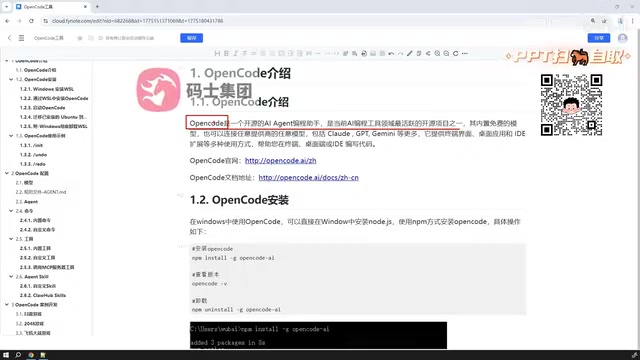Image resolution: width=640 pixels, height=360 pixels.
Task: Collapse the 3 OpenCode 案例开发 outline section
Action: click(7, 304)
